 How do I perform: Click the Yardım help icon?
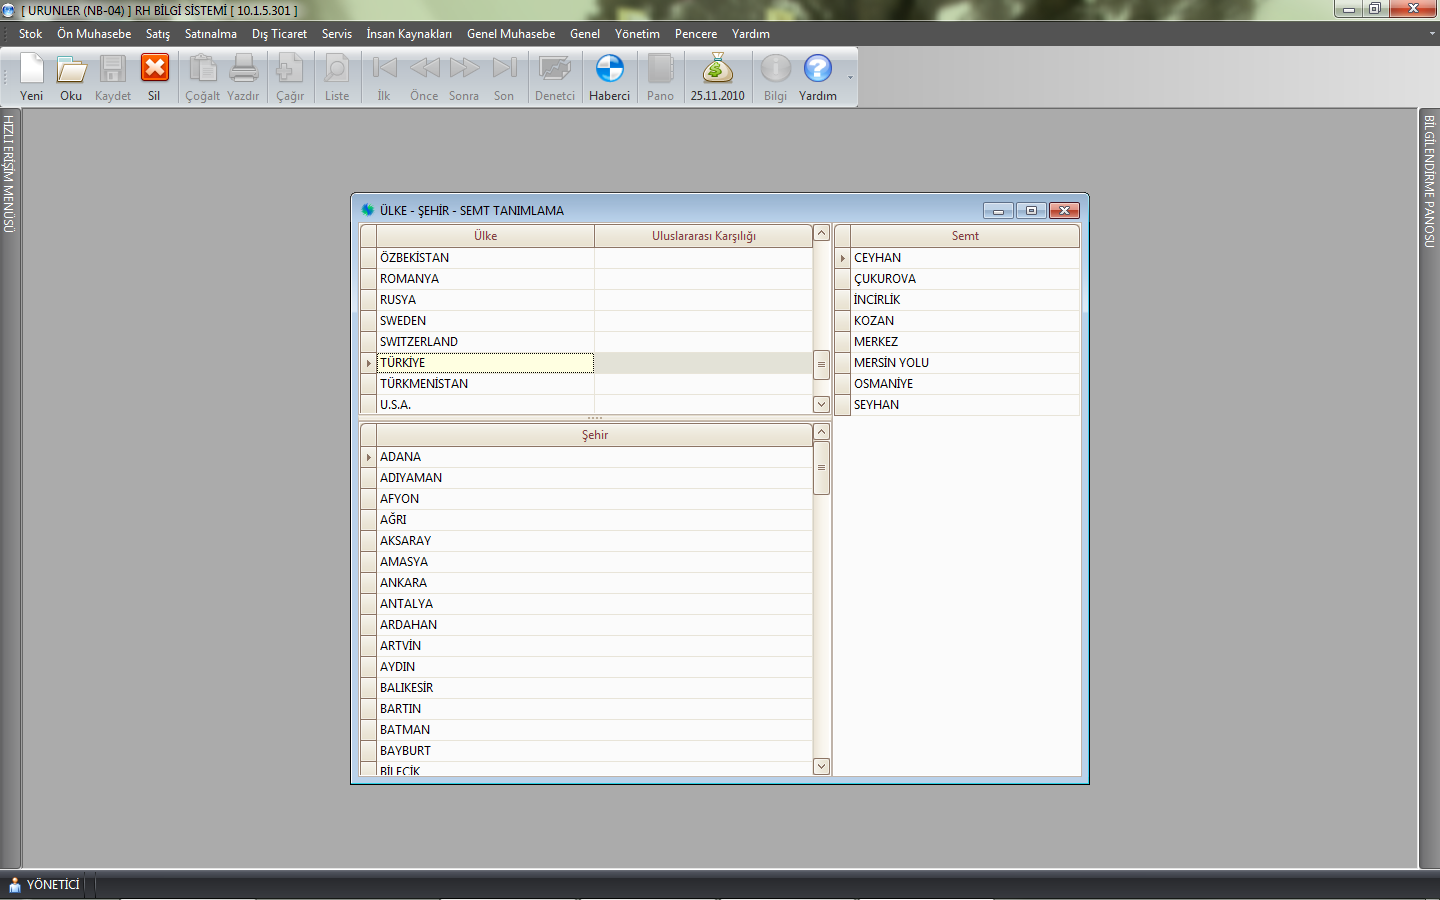pyautogui.click(x=817, y=70)
